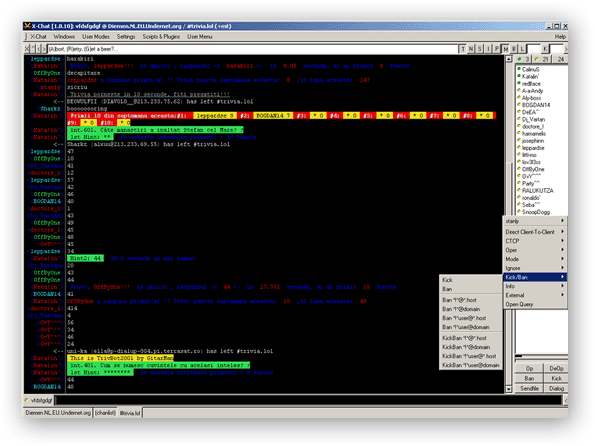595x446 pixels.
Task: Open the Help menu
Action: (x=560, y=36)
